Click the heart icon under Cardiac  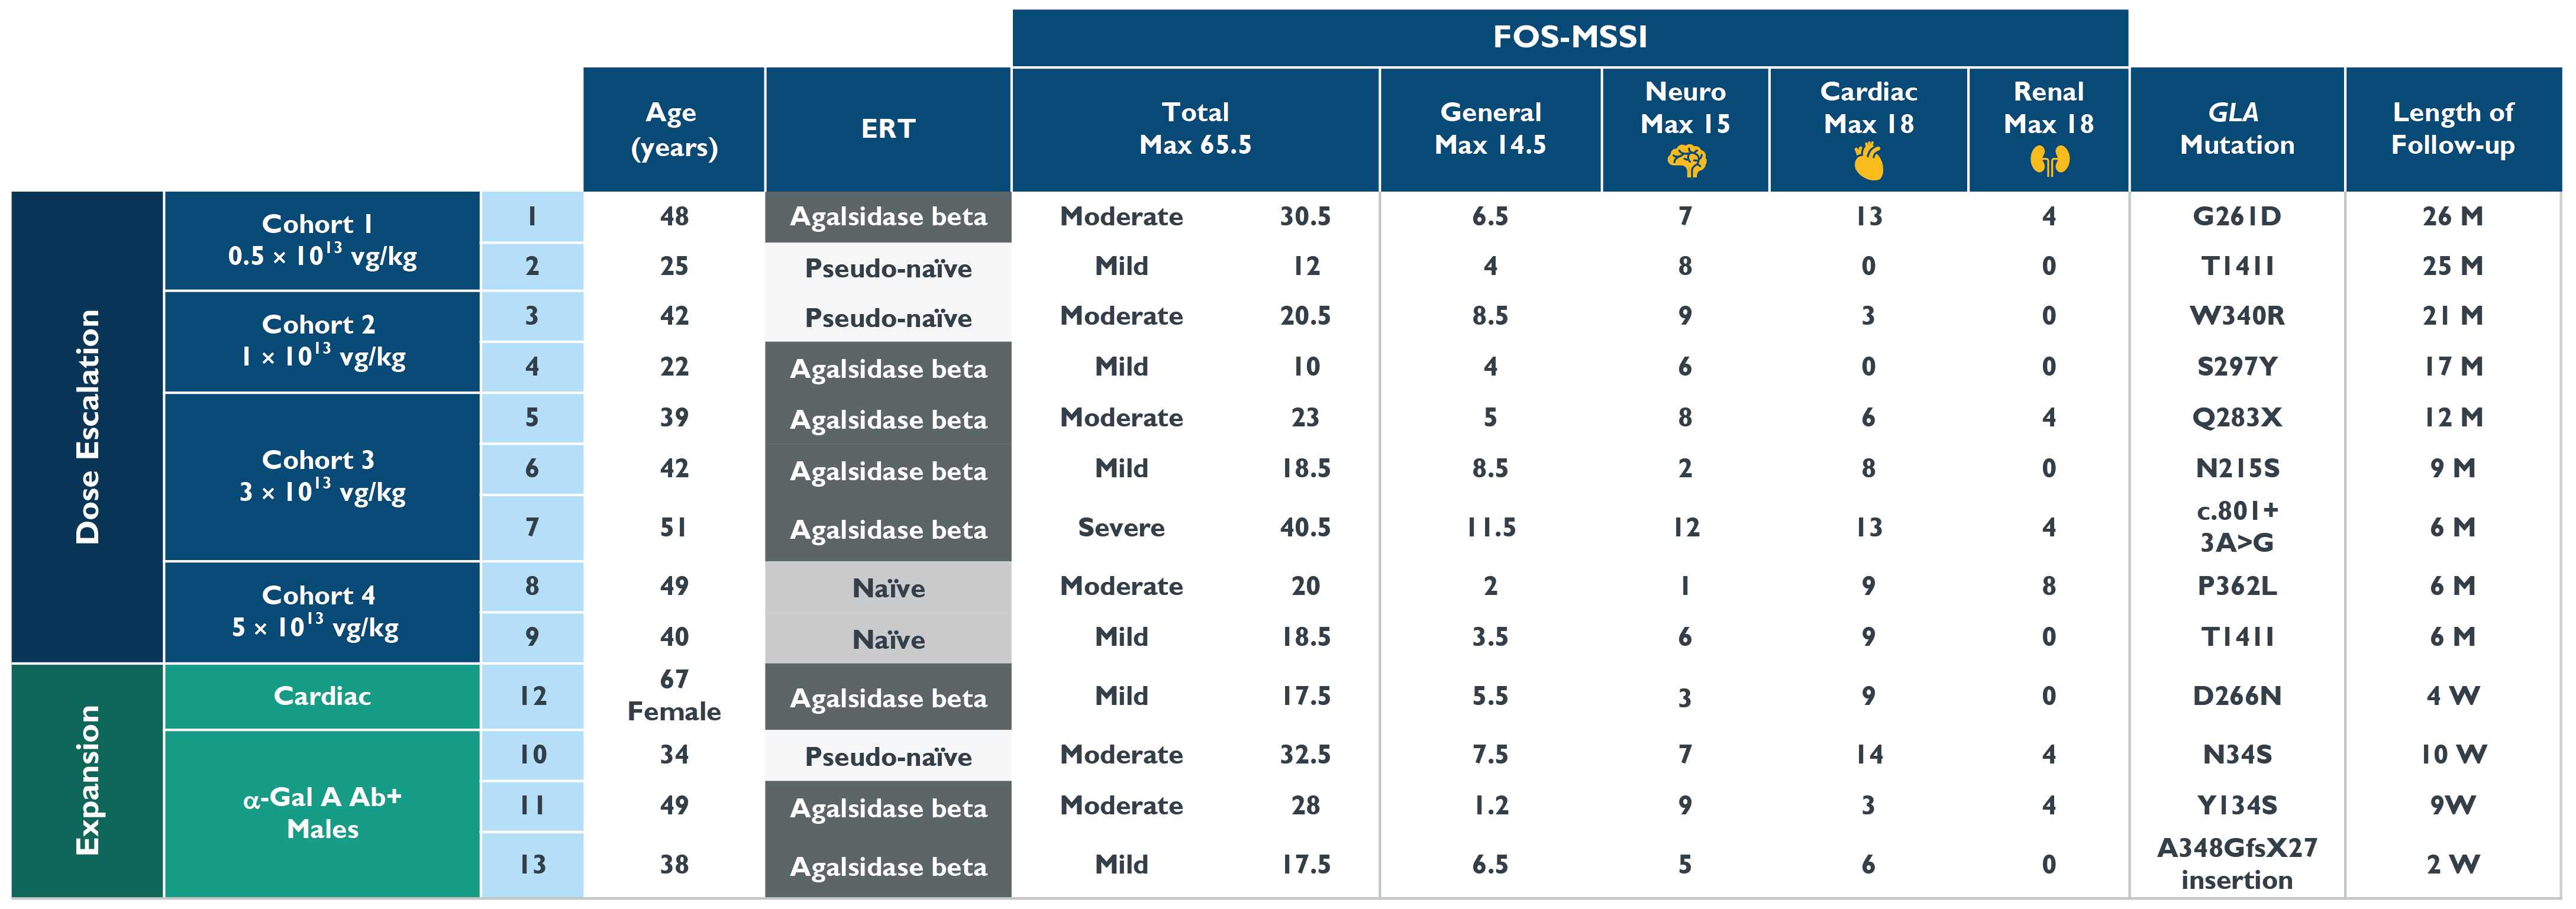coord(1868,161)
